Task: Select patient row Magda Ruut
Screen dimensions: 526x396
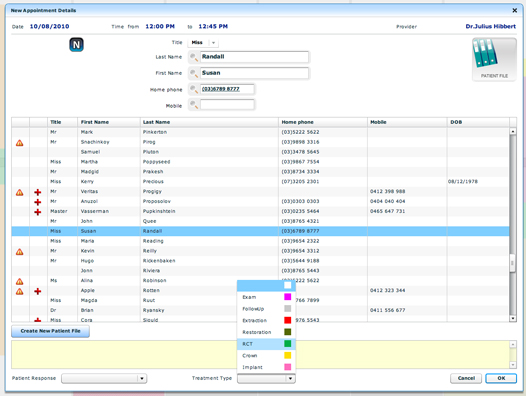Action: click(260, 300)
